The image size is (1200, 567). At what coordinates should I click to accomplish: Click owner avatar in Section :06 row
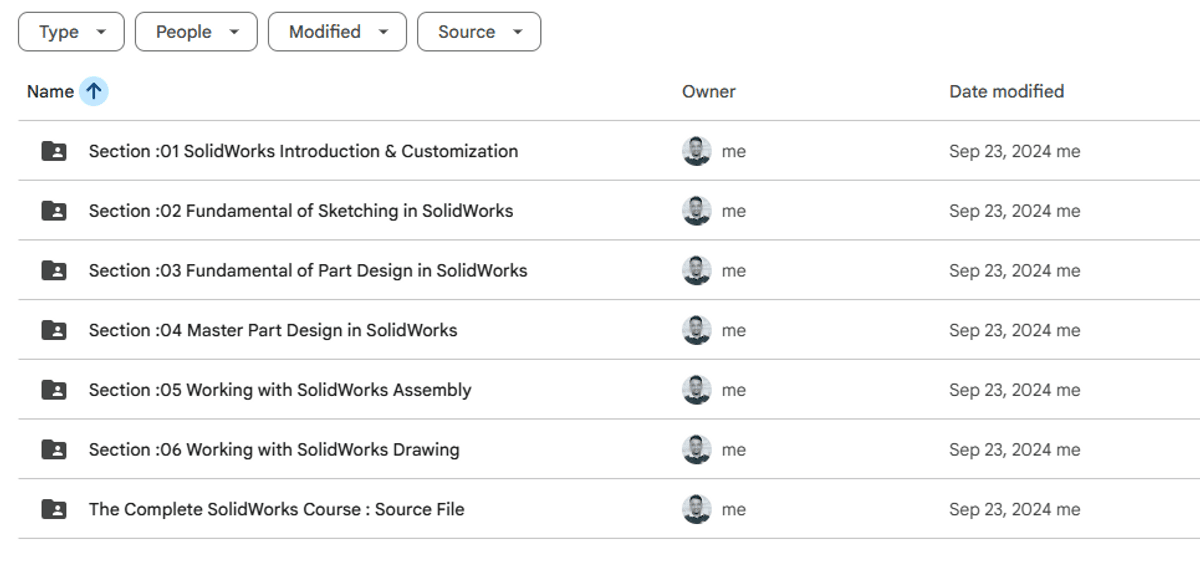696,450
